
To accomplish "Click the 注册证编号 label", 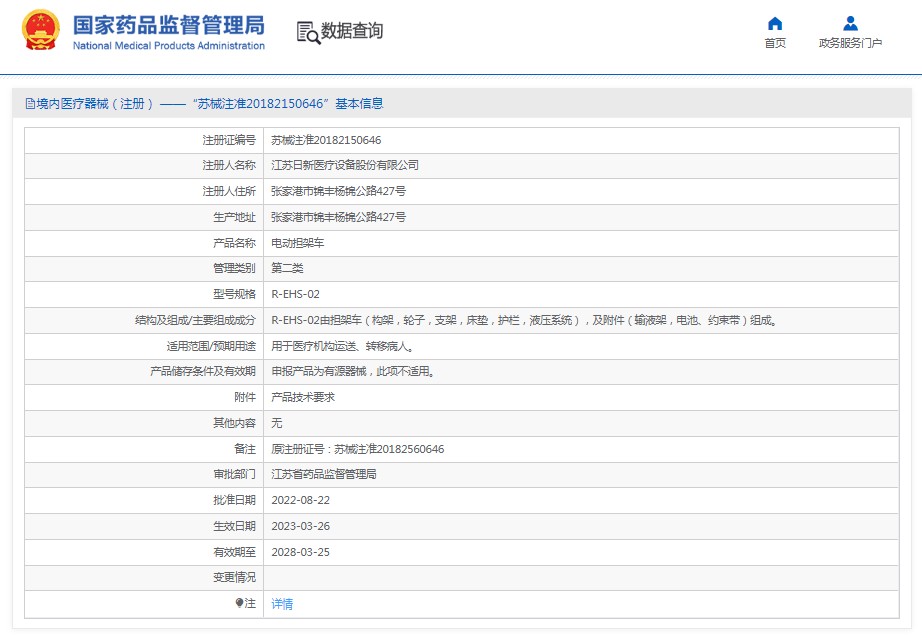I will [229, 140].
